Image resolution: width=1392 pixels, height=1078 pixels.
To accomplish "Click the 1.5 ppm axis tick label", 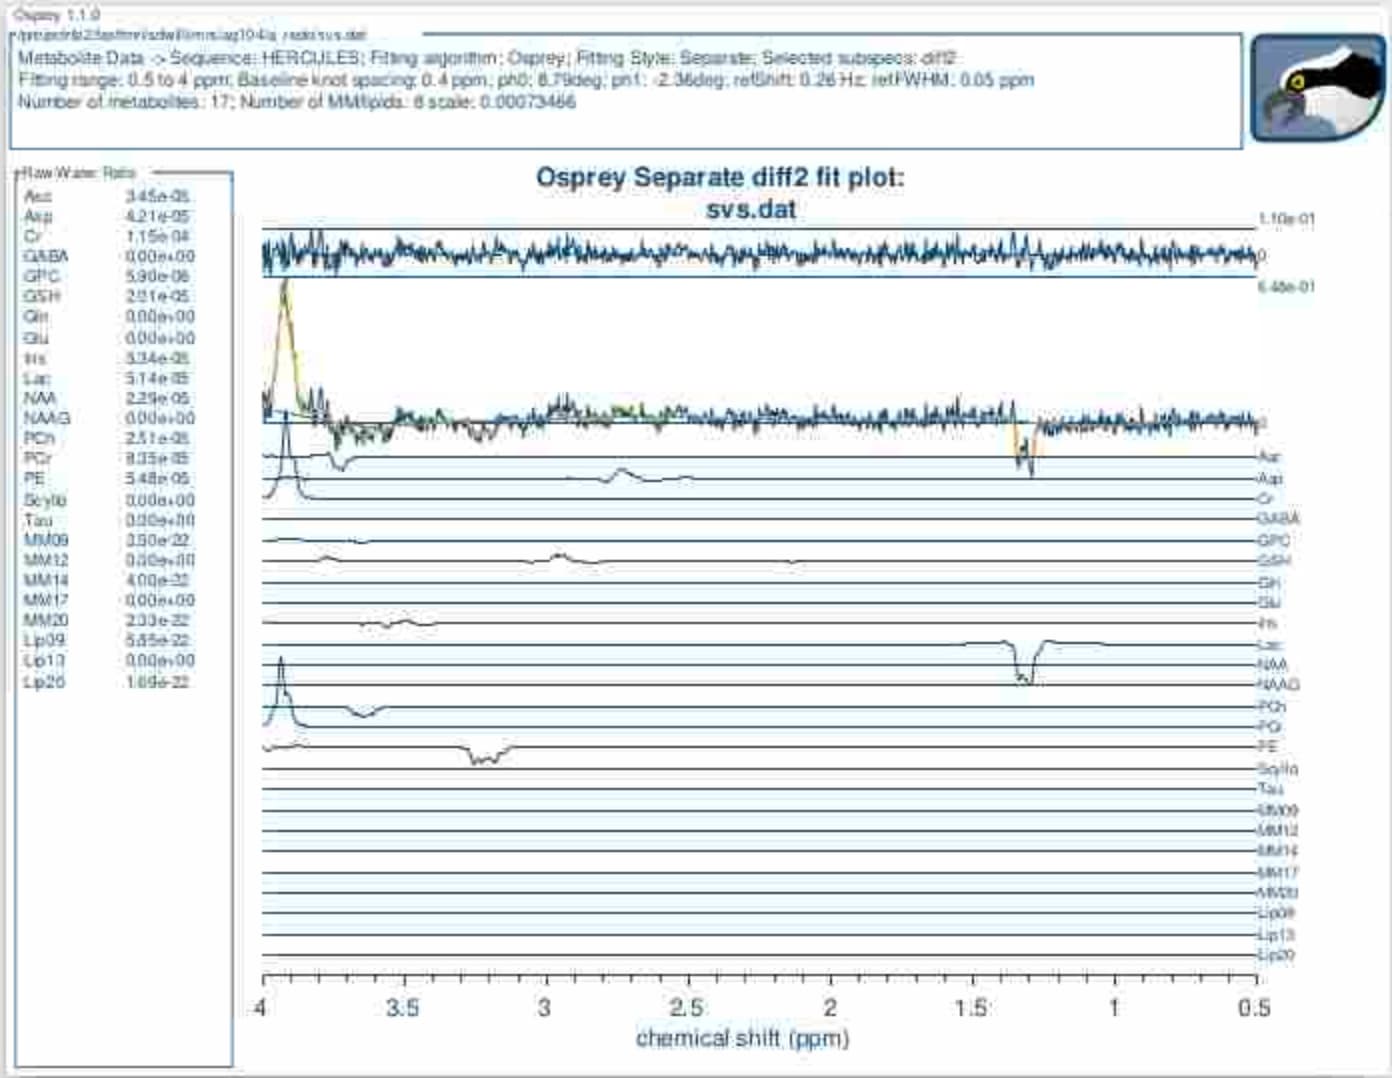I will pyautogui.click(x=971, y=1008).
